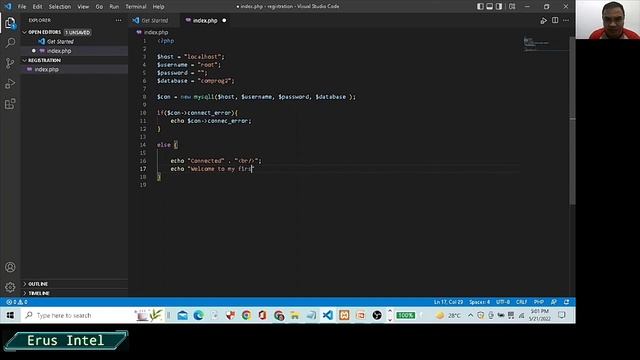Screen dimensions: 640x360
Task: Open the Source Control view
Action: tap(10, 63)
